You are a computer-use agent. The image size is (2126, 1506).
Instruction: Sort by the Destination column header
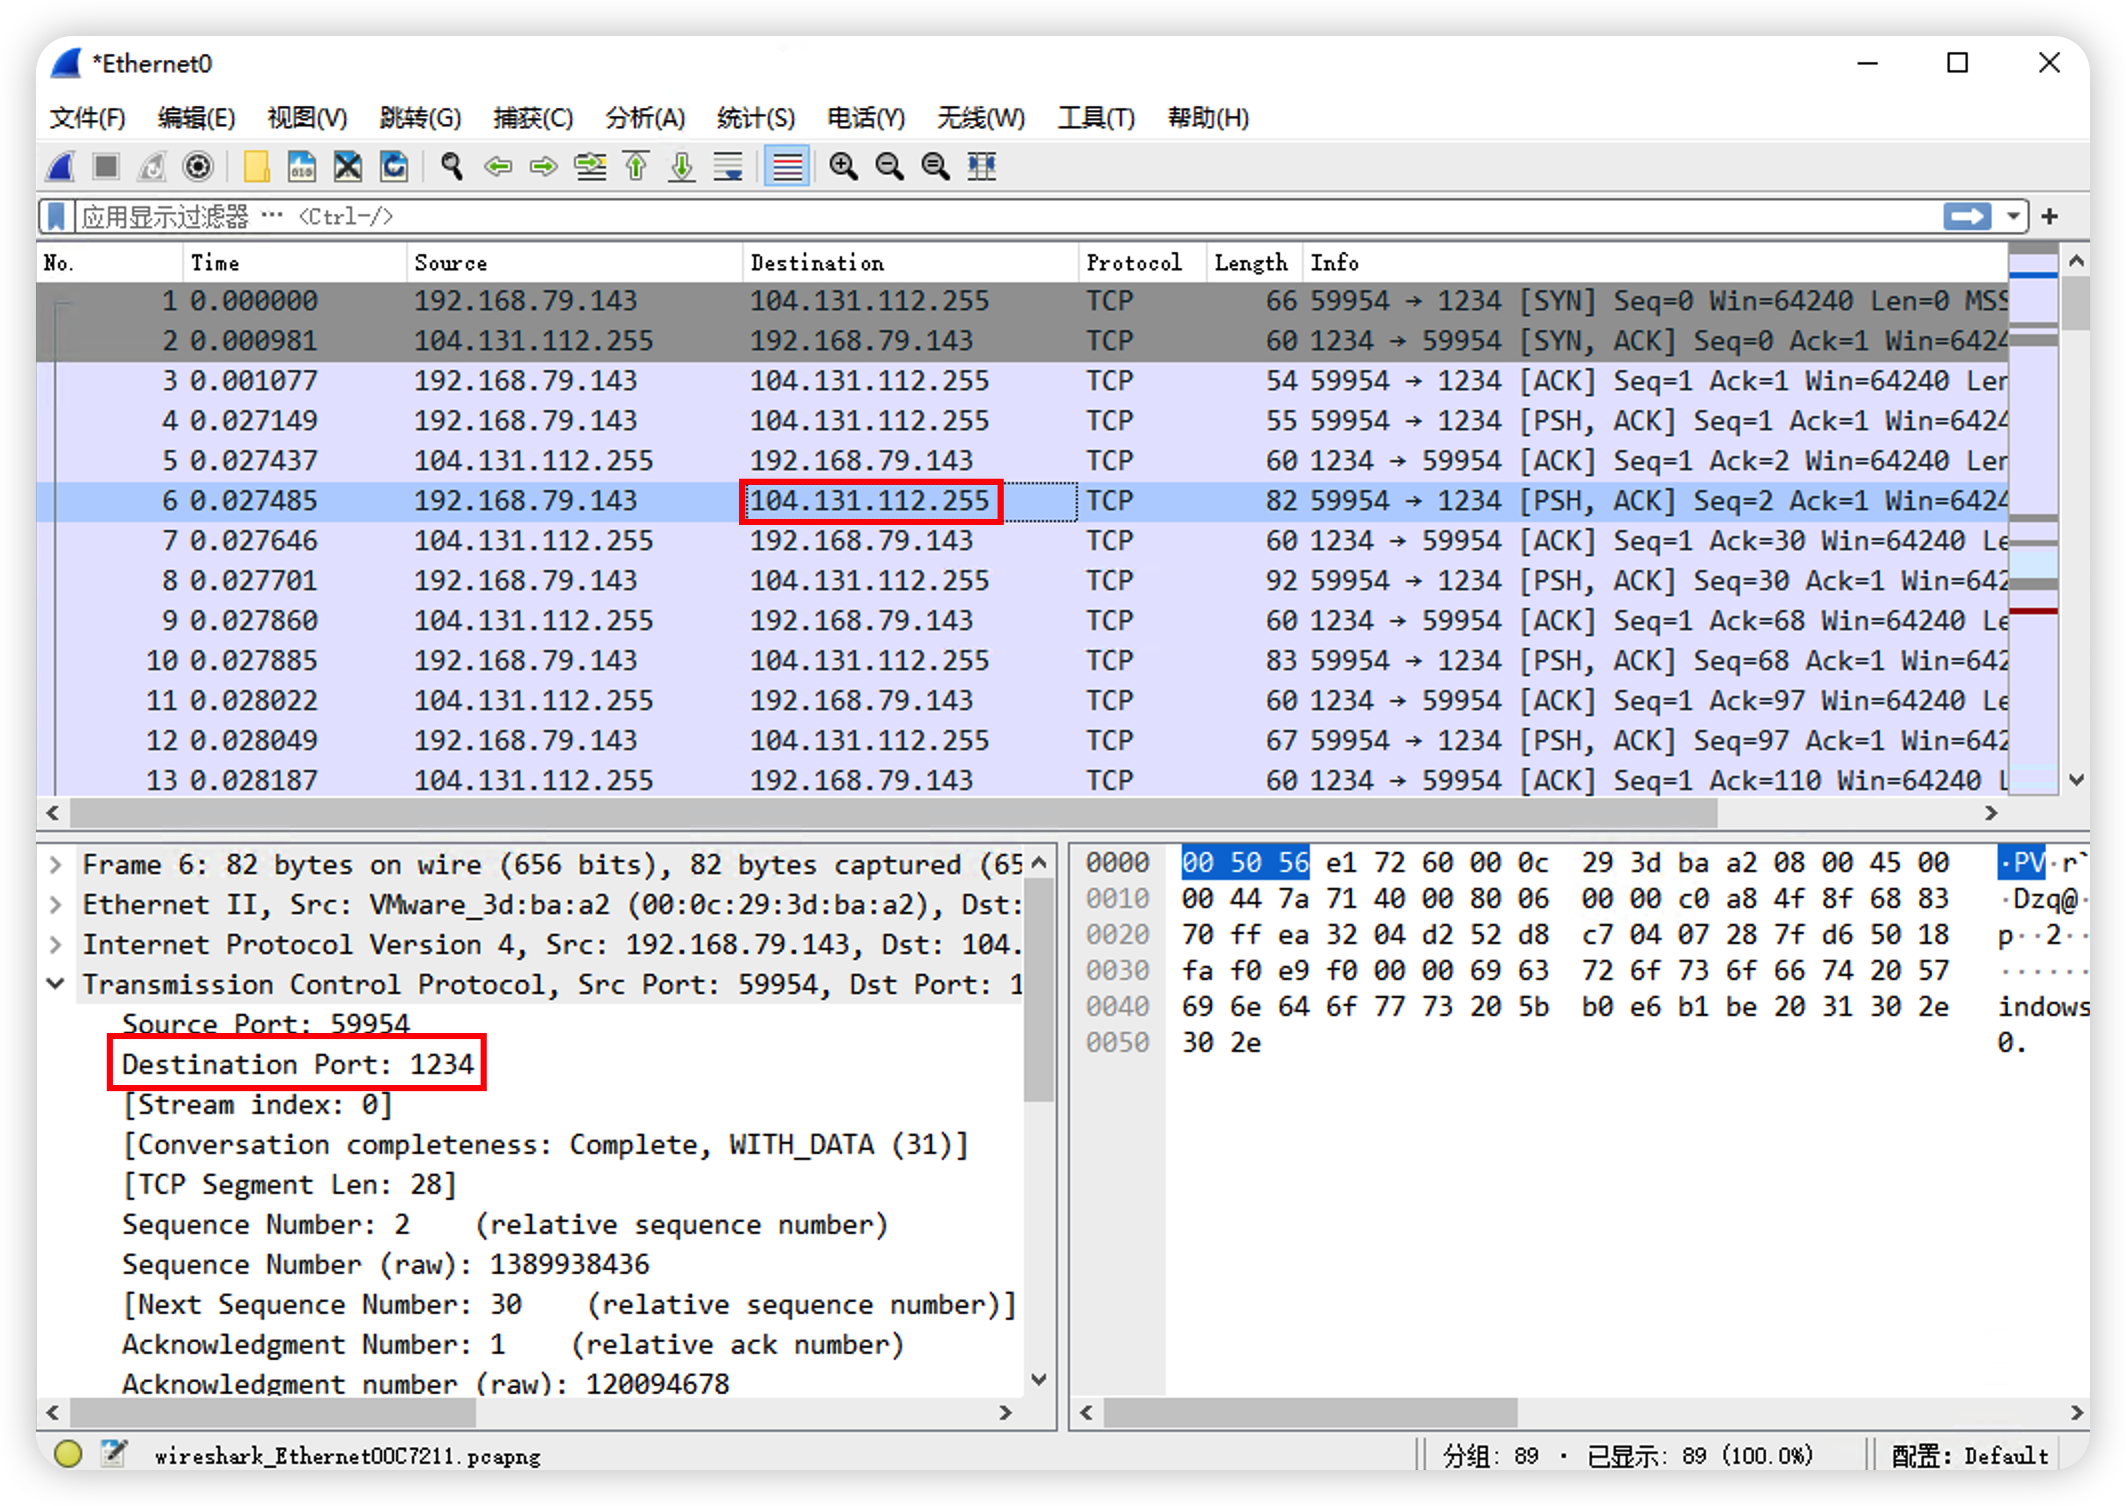point(911,263)
